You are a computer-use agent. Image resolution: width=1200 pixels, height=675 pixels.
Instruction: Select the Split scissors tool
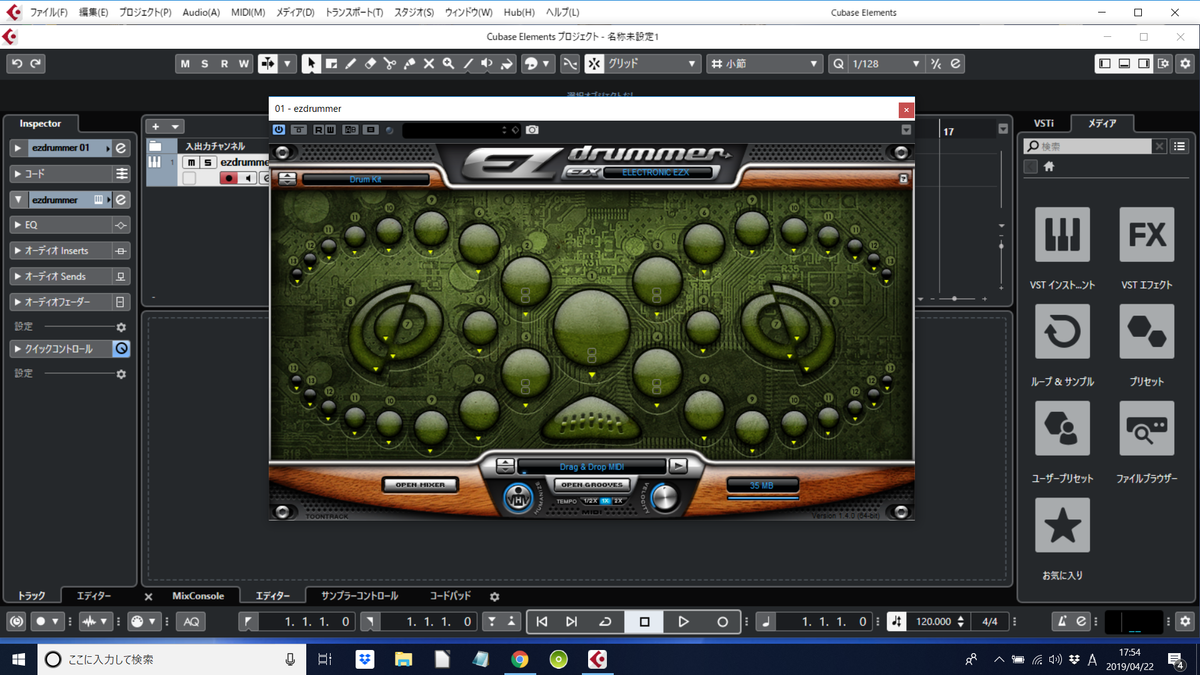click(390, 64)
